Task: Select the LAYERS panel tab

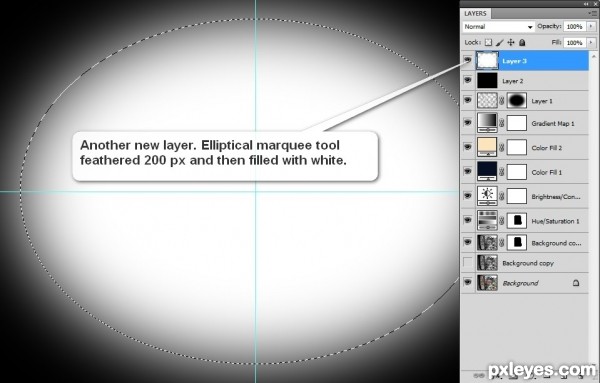Action: [x=475, y=13]
